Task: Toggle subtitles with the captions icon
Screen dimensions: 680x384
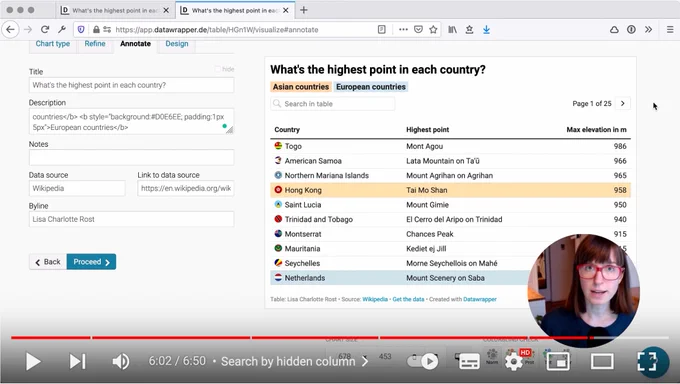Action: 469,361
